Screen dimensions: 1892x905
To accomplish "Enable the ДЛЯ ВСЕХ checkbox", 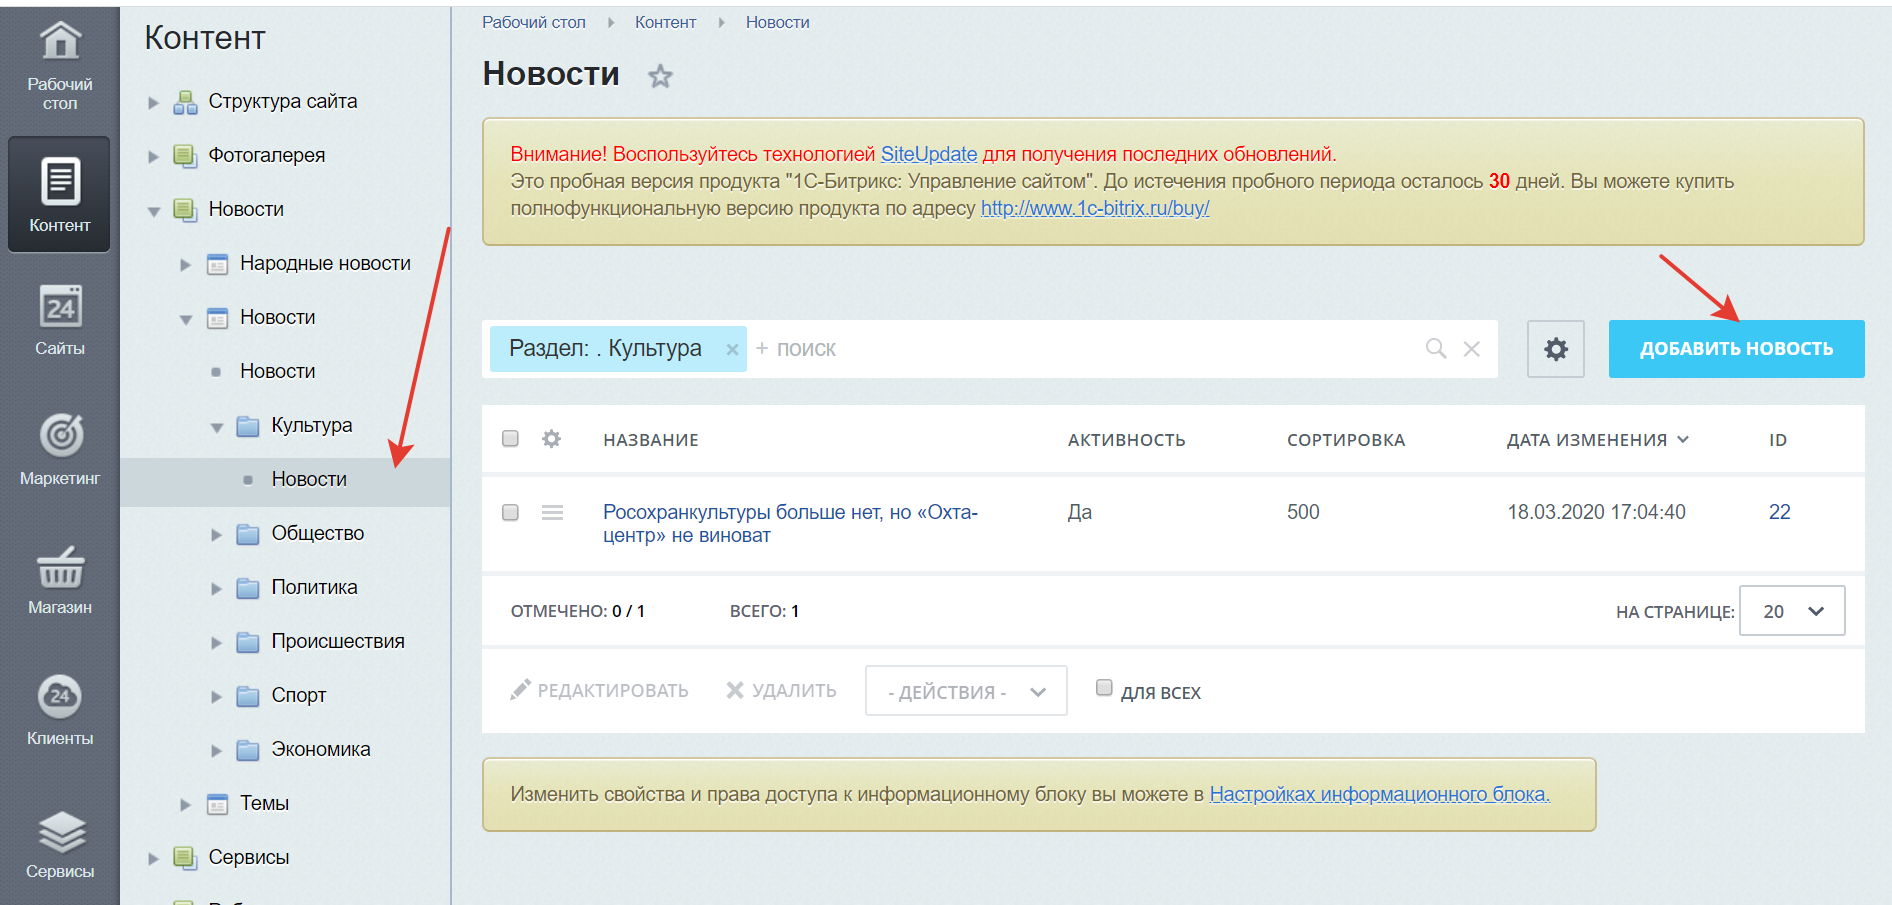I will [x=1104, y=687].
